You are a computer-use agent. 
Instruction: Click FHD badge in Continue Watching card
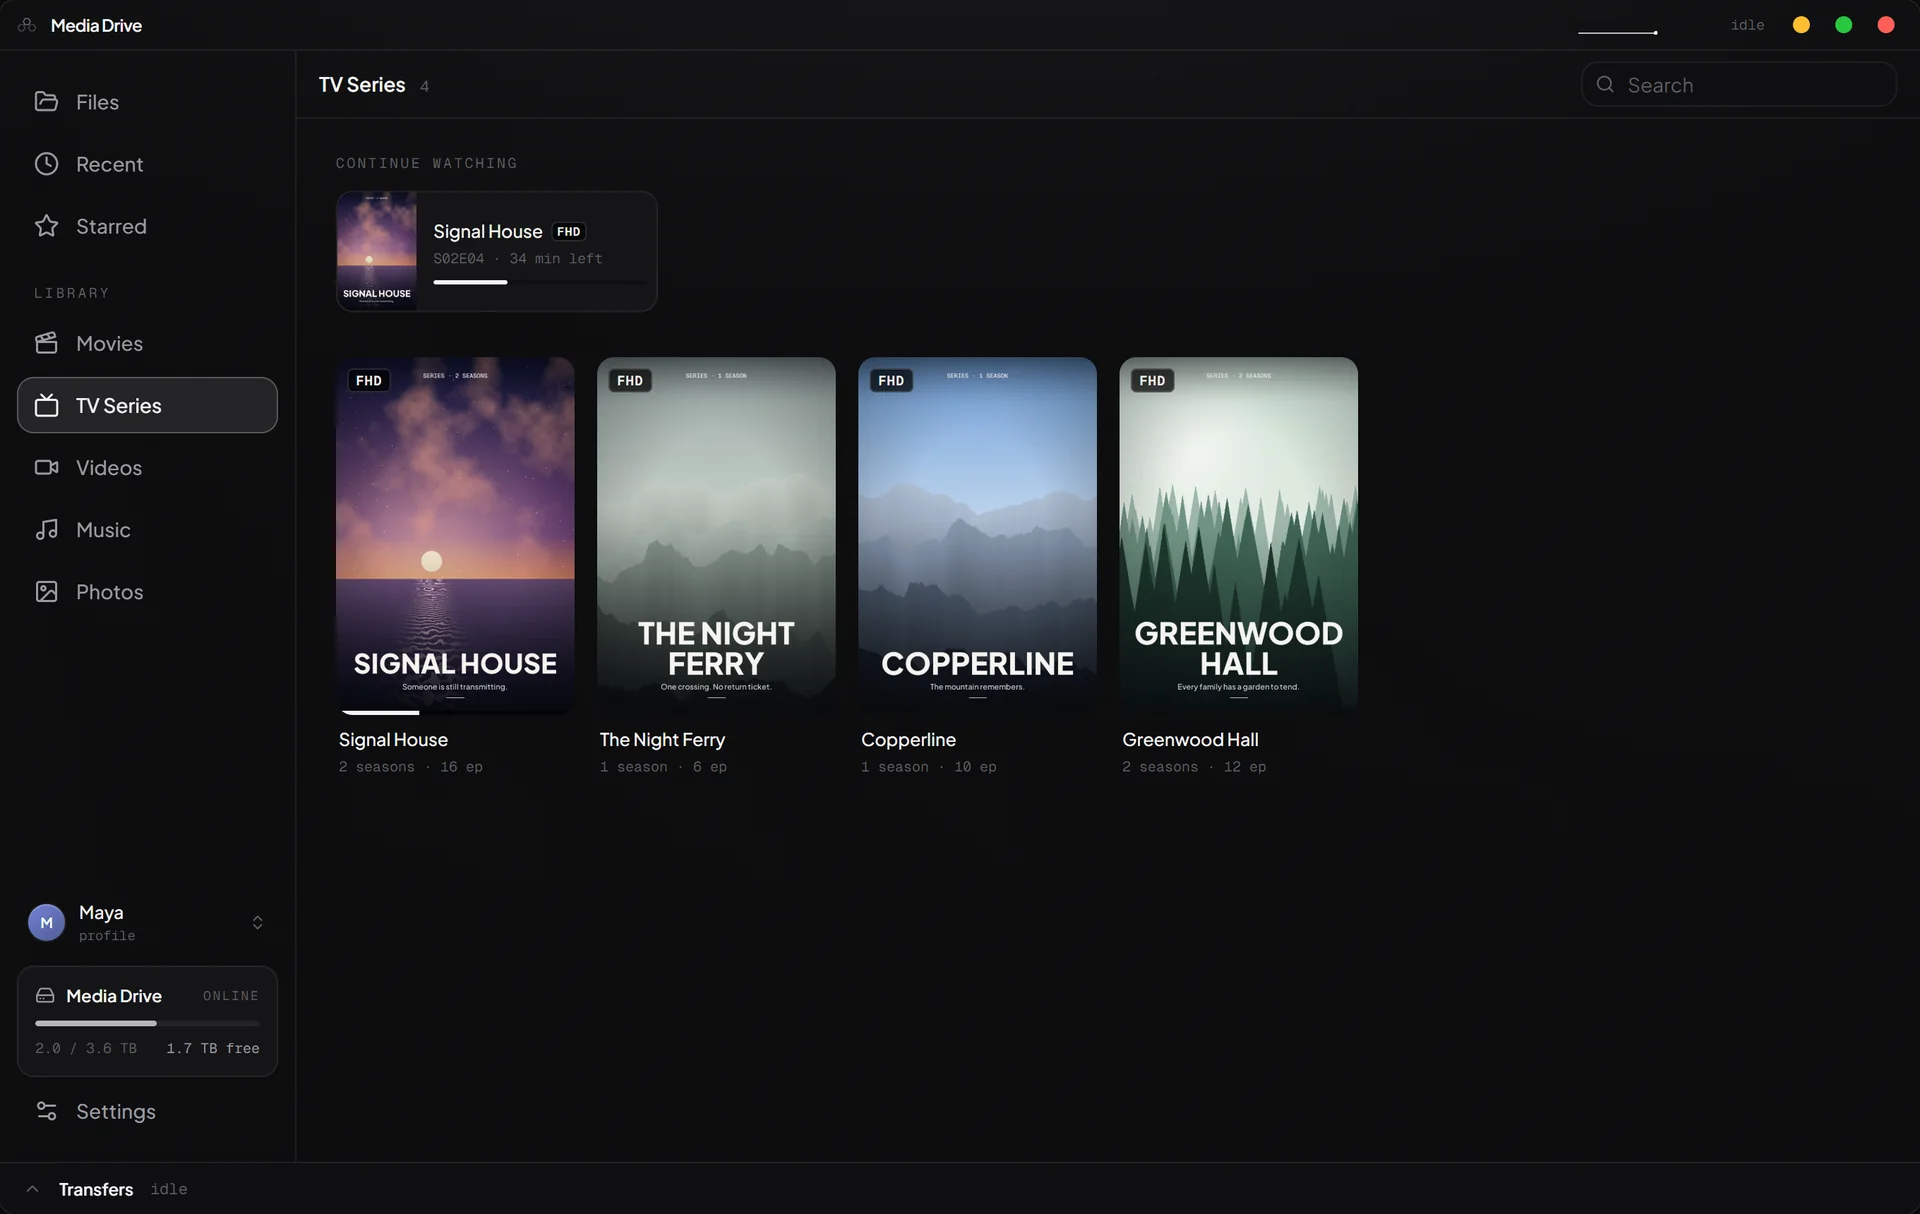pos(568,231)
